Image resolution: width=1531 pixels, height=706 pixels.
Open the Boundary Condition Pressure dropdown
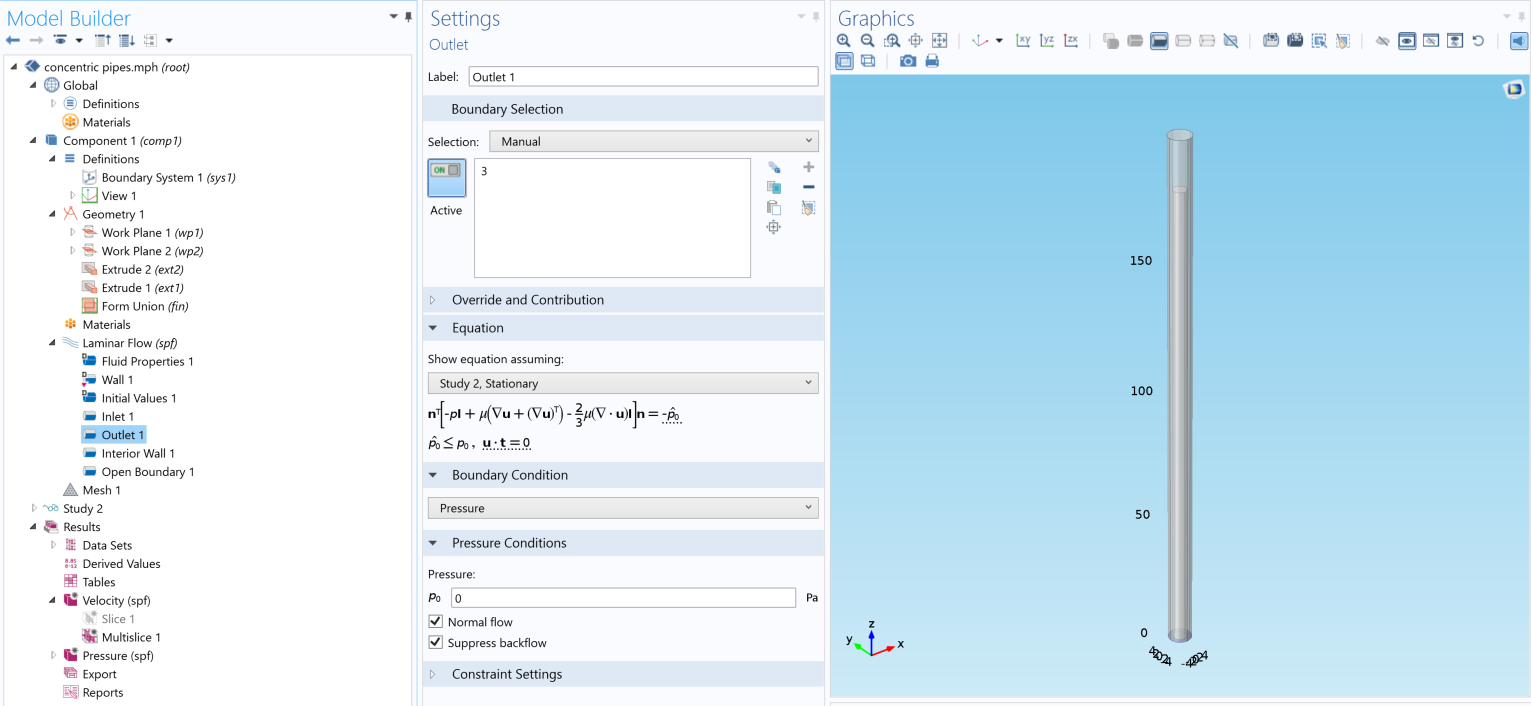(622, 508)
